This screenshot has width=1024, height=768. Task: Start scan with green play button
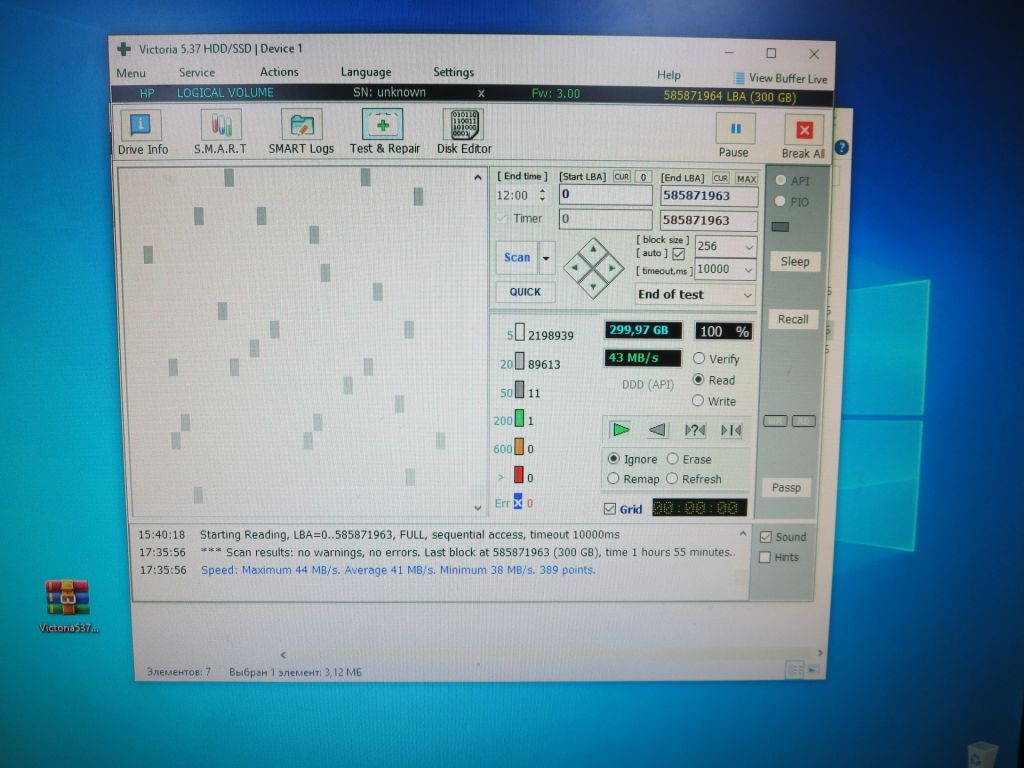click(620, 430)
